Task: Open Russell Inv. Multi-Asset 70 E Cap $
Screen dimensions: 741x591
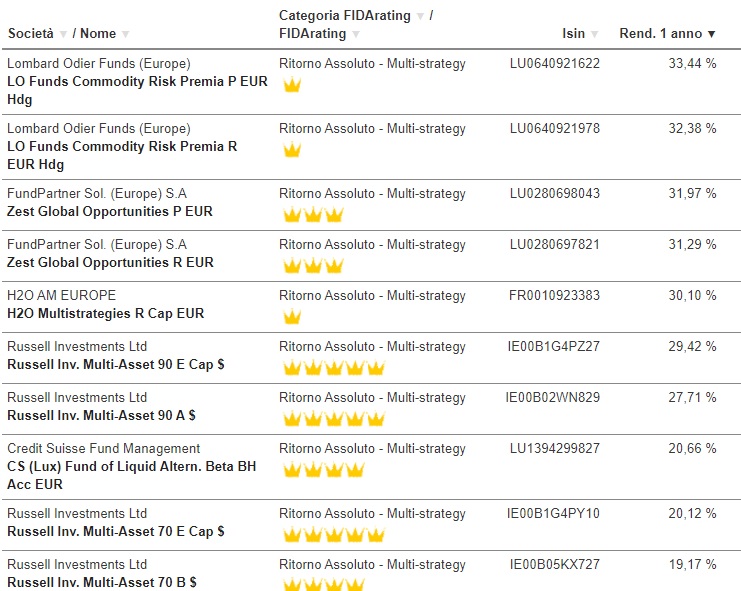Action: 115,531
